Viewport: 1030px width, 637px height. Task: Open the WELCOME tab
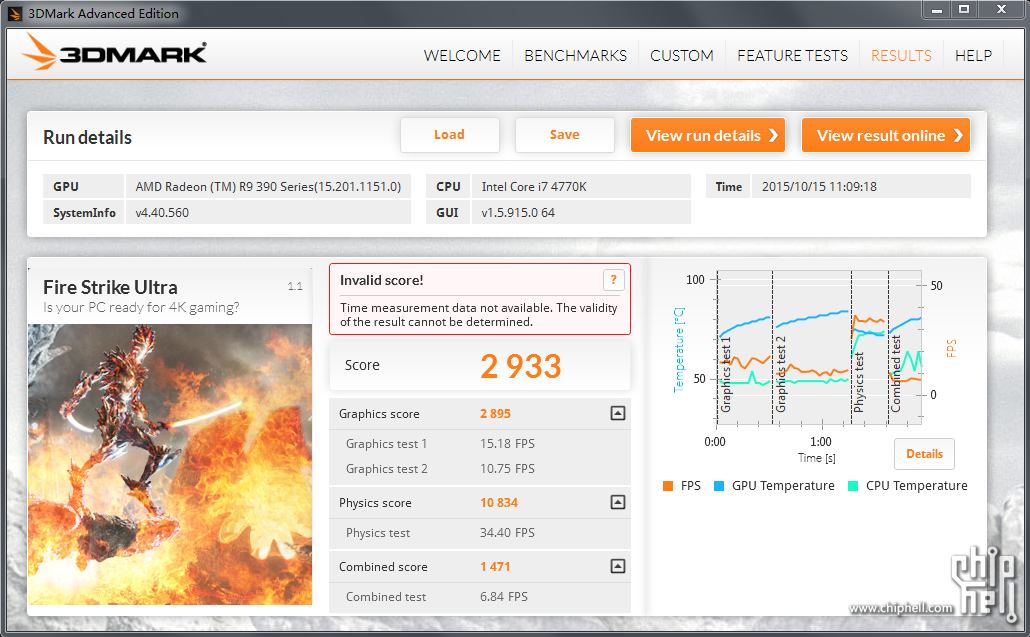[462, 56]
